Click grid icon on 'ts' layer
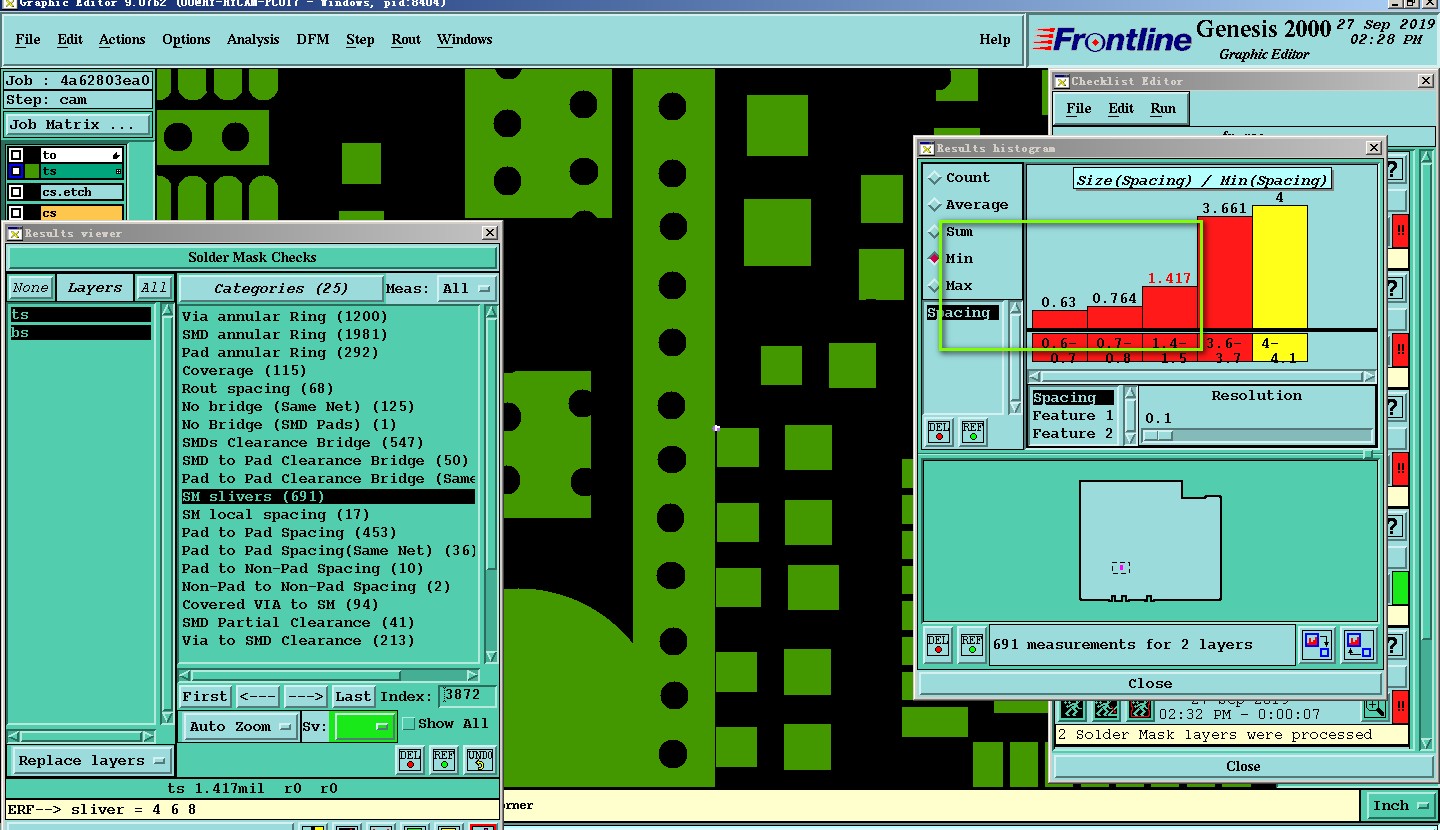This screenshot has width=1440, height=830. point(118,172)
